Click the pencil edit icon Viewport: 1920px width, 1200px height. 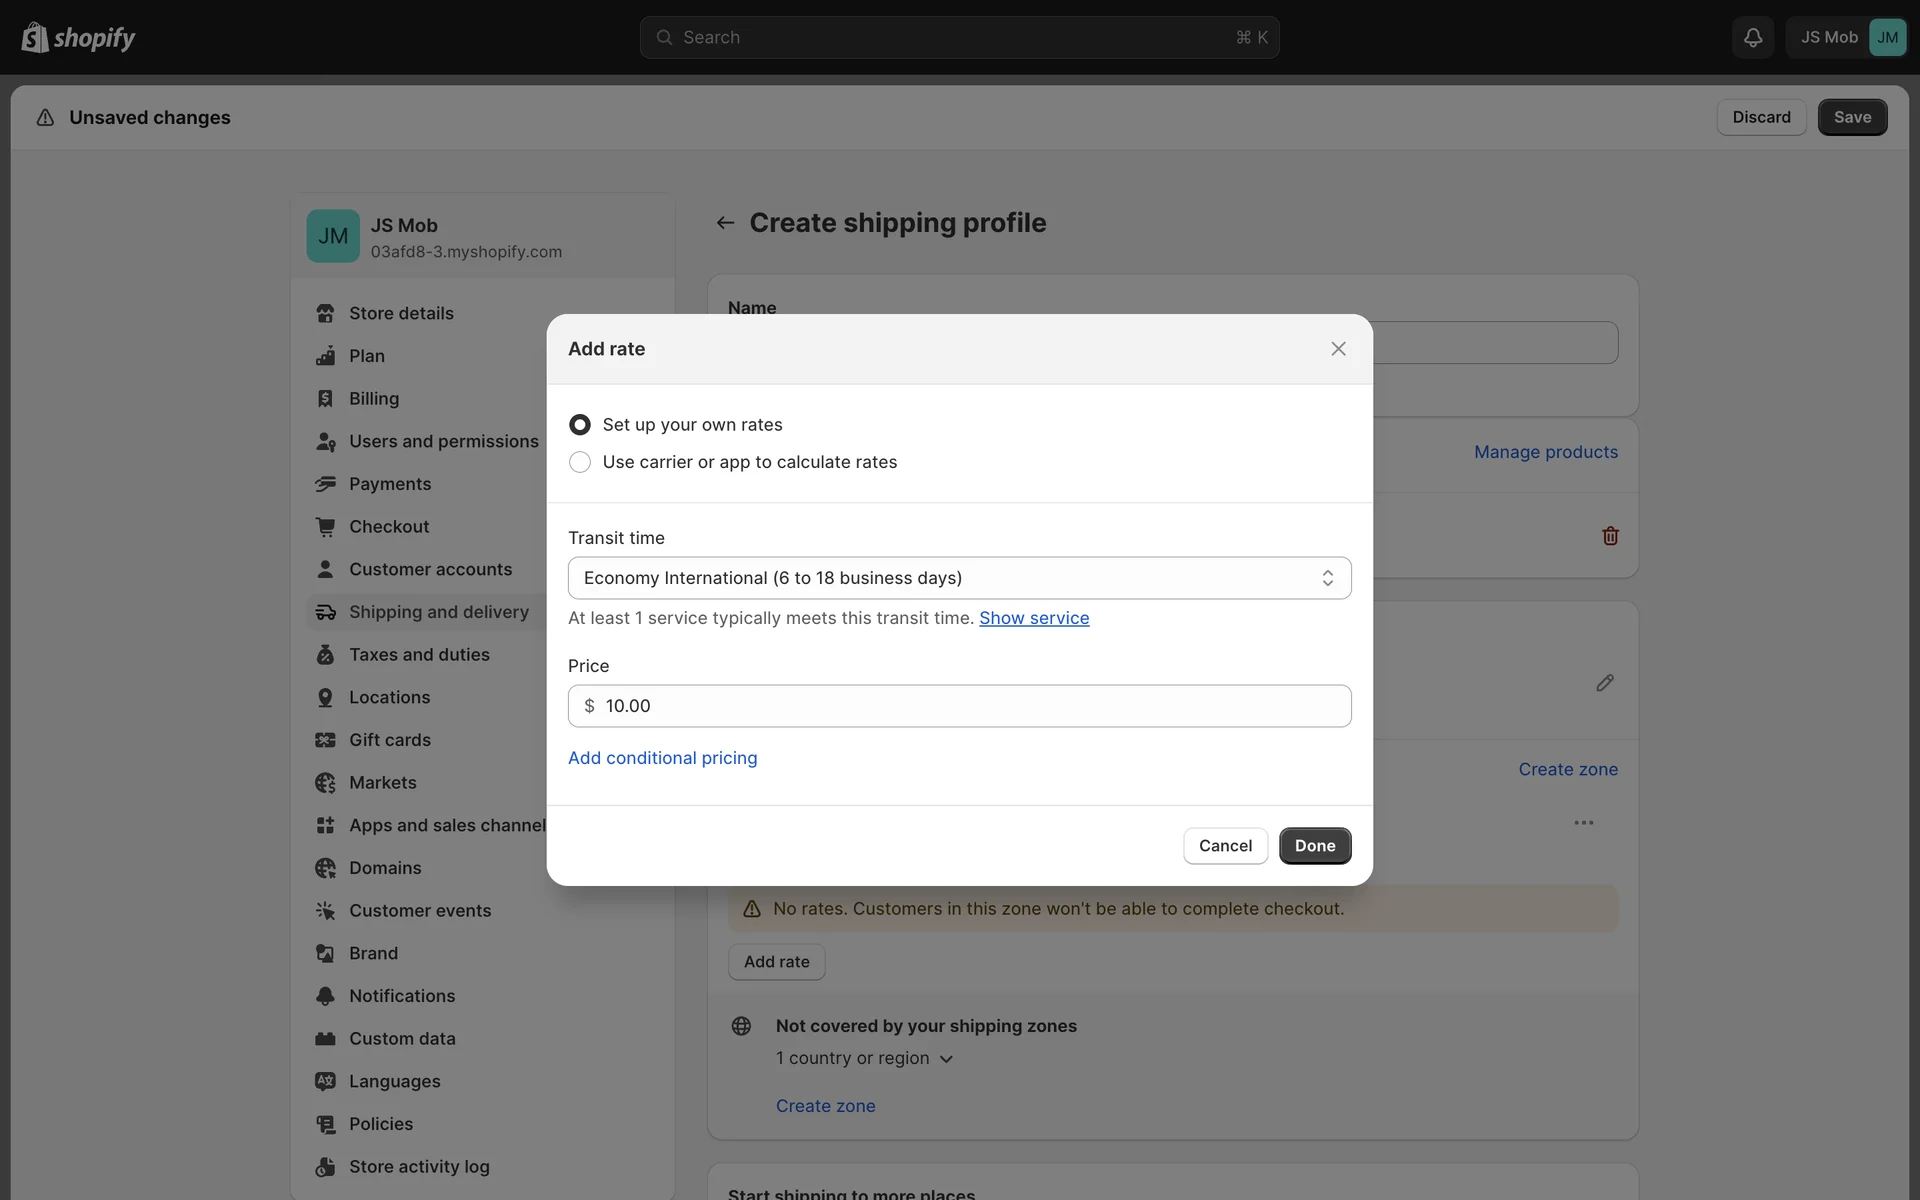[1604, 683]
